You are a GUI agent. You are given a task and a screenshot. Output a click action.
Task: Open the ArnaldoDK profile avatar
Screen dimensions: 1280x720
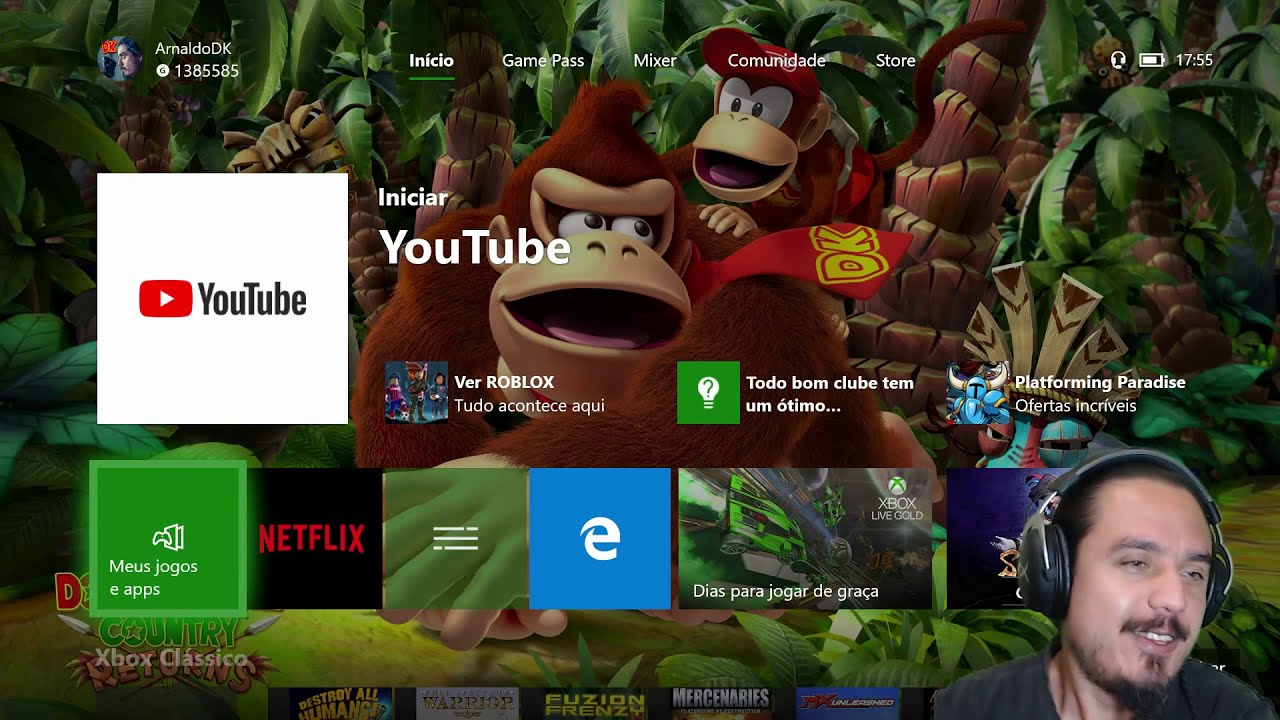(120, 60)
